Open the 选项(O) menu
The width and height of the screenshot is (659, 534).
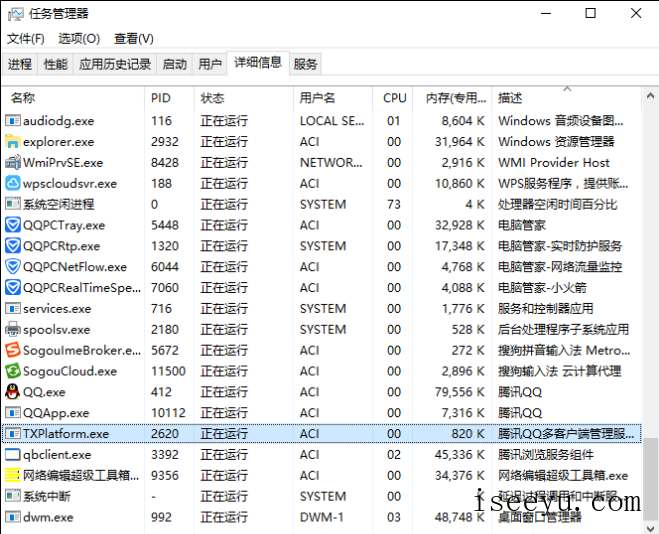tap(79, 39)
